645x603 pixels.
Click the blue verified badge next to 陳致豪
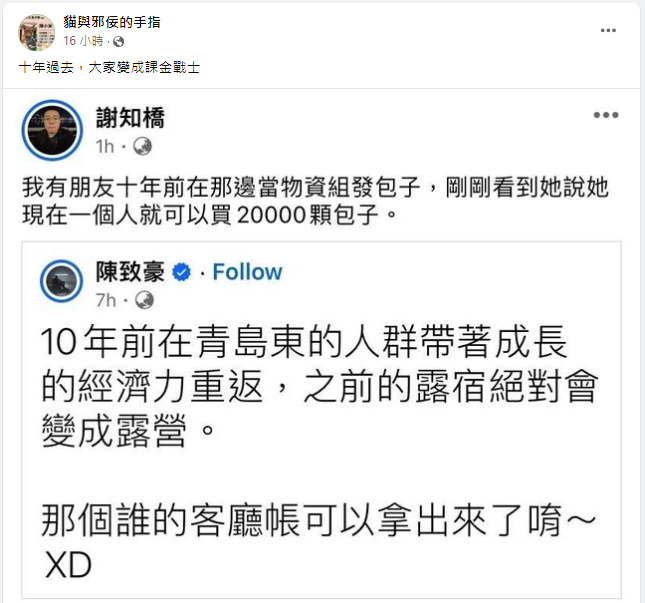[x=181, y=272]
